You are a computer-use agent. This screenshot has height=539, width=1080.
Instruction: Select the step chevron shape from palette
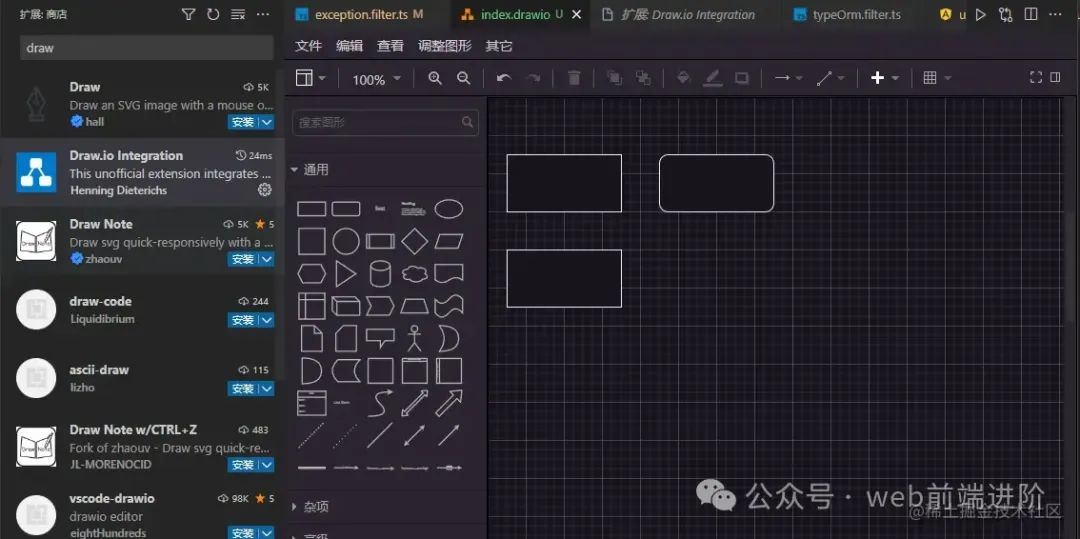coord(380,306)
